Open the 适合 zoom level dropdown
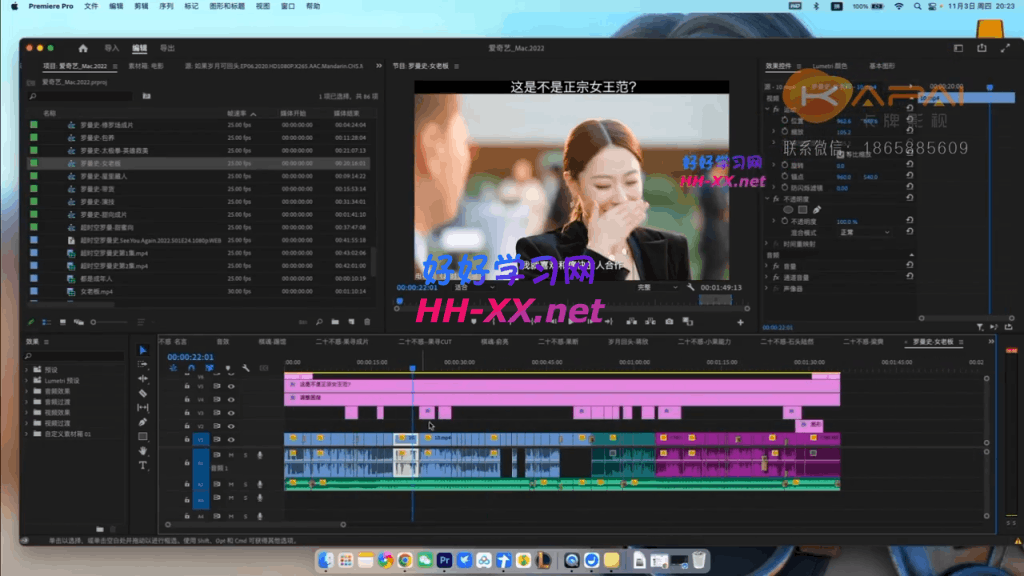The image size is (1024, 576). click(475, 287)
